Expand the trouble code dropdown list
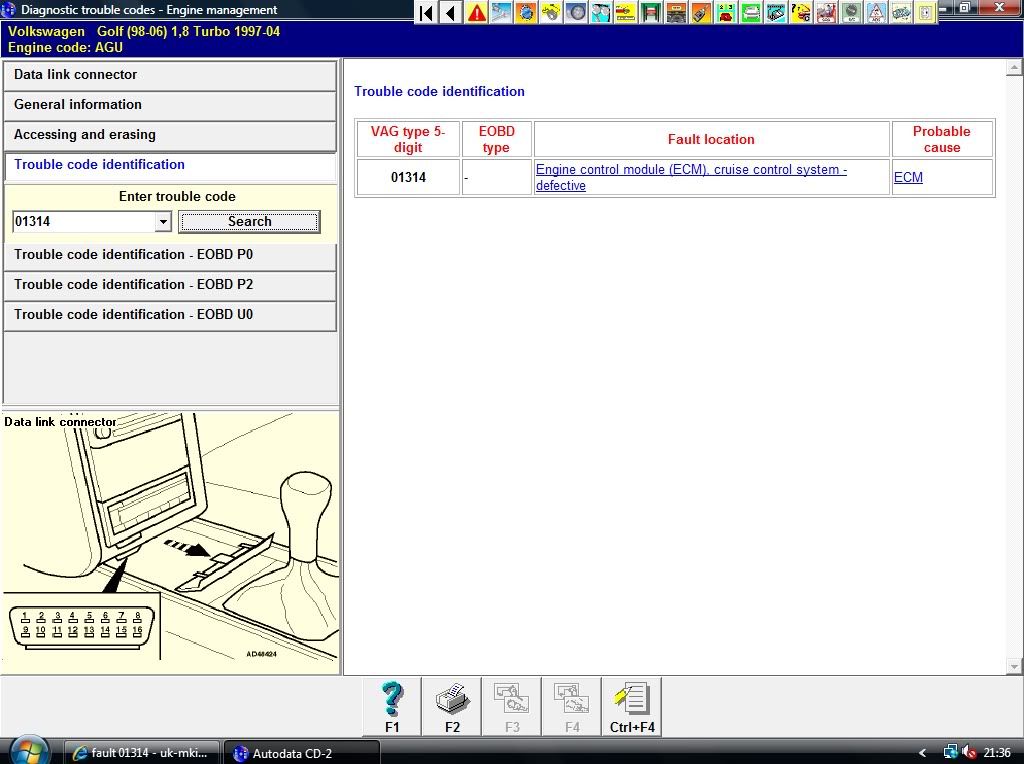The image size is (1024, 764). tap(164, 222)
